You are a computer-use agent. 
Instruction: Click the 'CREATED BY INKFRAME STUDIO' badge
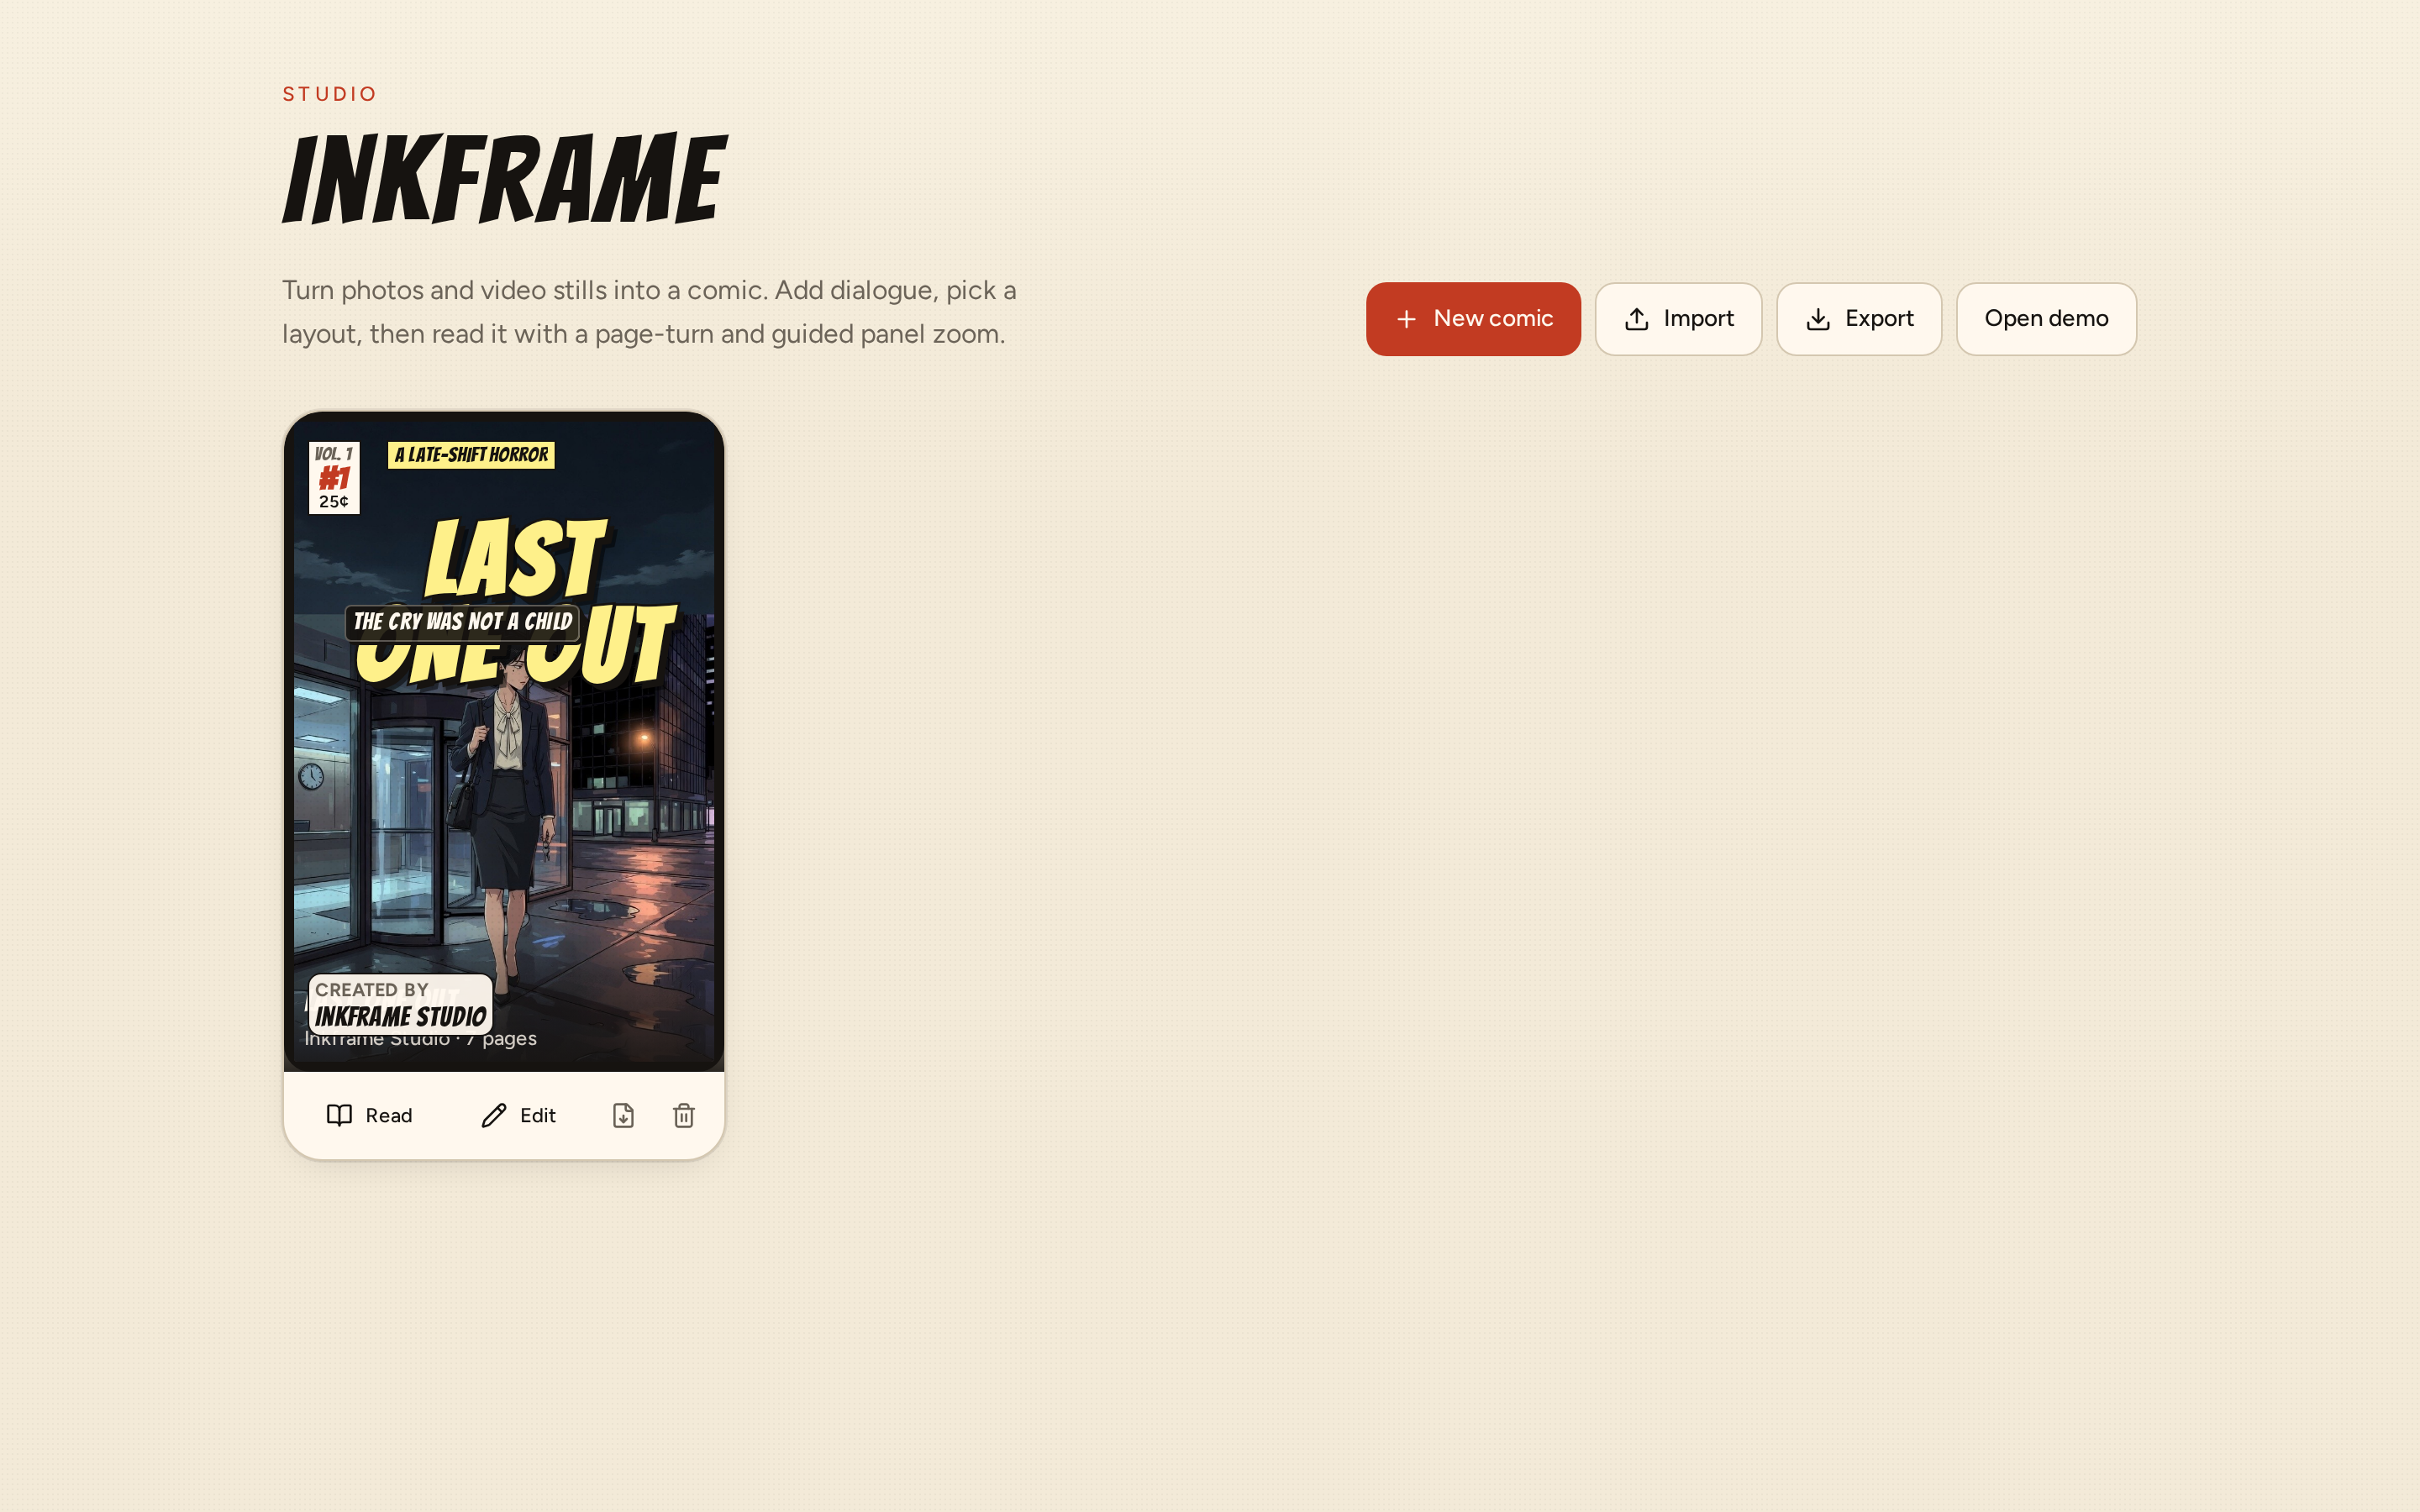[x=400, y=1004]
